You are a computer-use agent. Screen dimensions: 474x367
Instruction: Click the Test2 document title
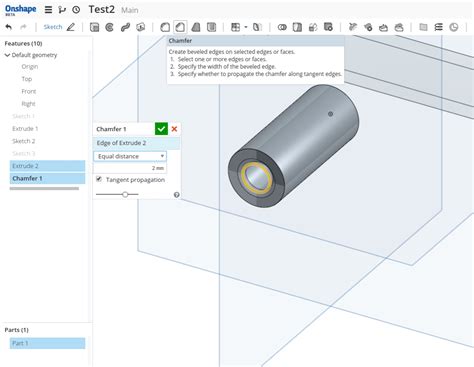101,10
